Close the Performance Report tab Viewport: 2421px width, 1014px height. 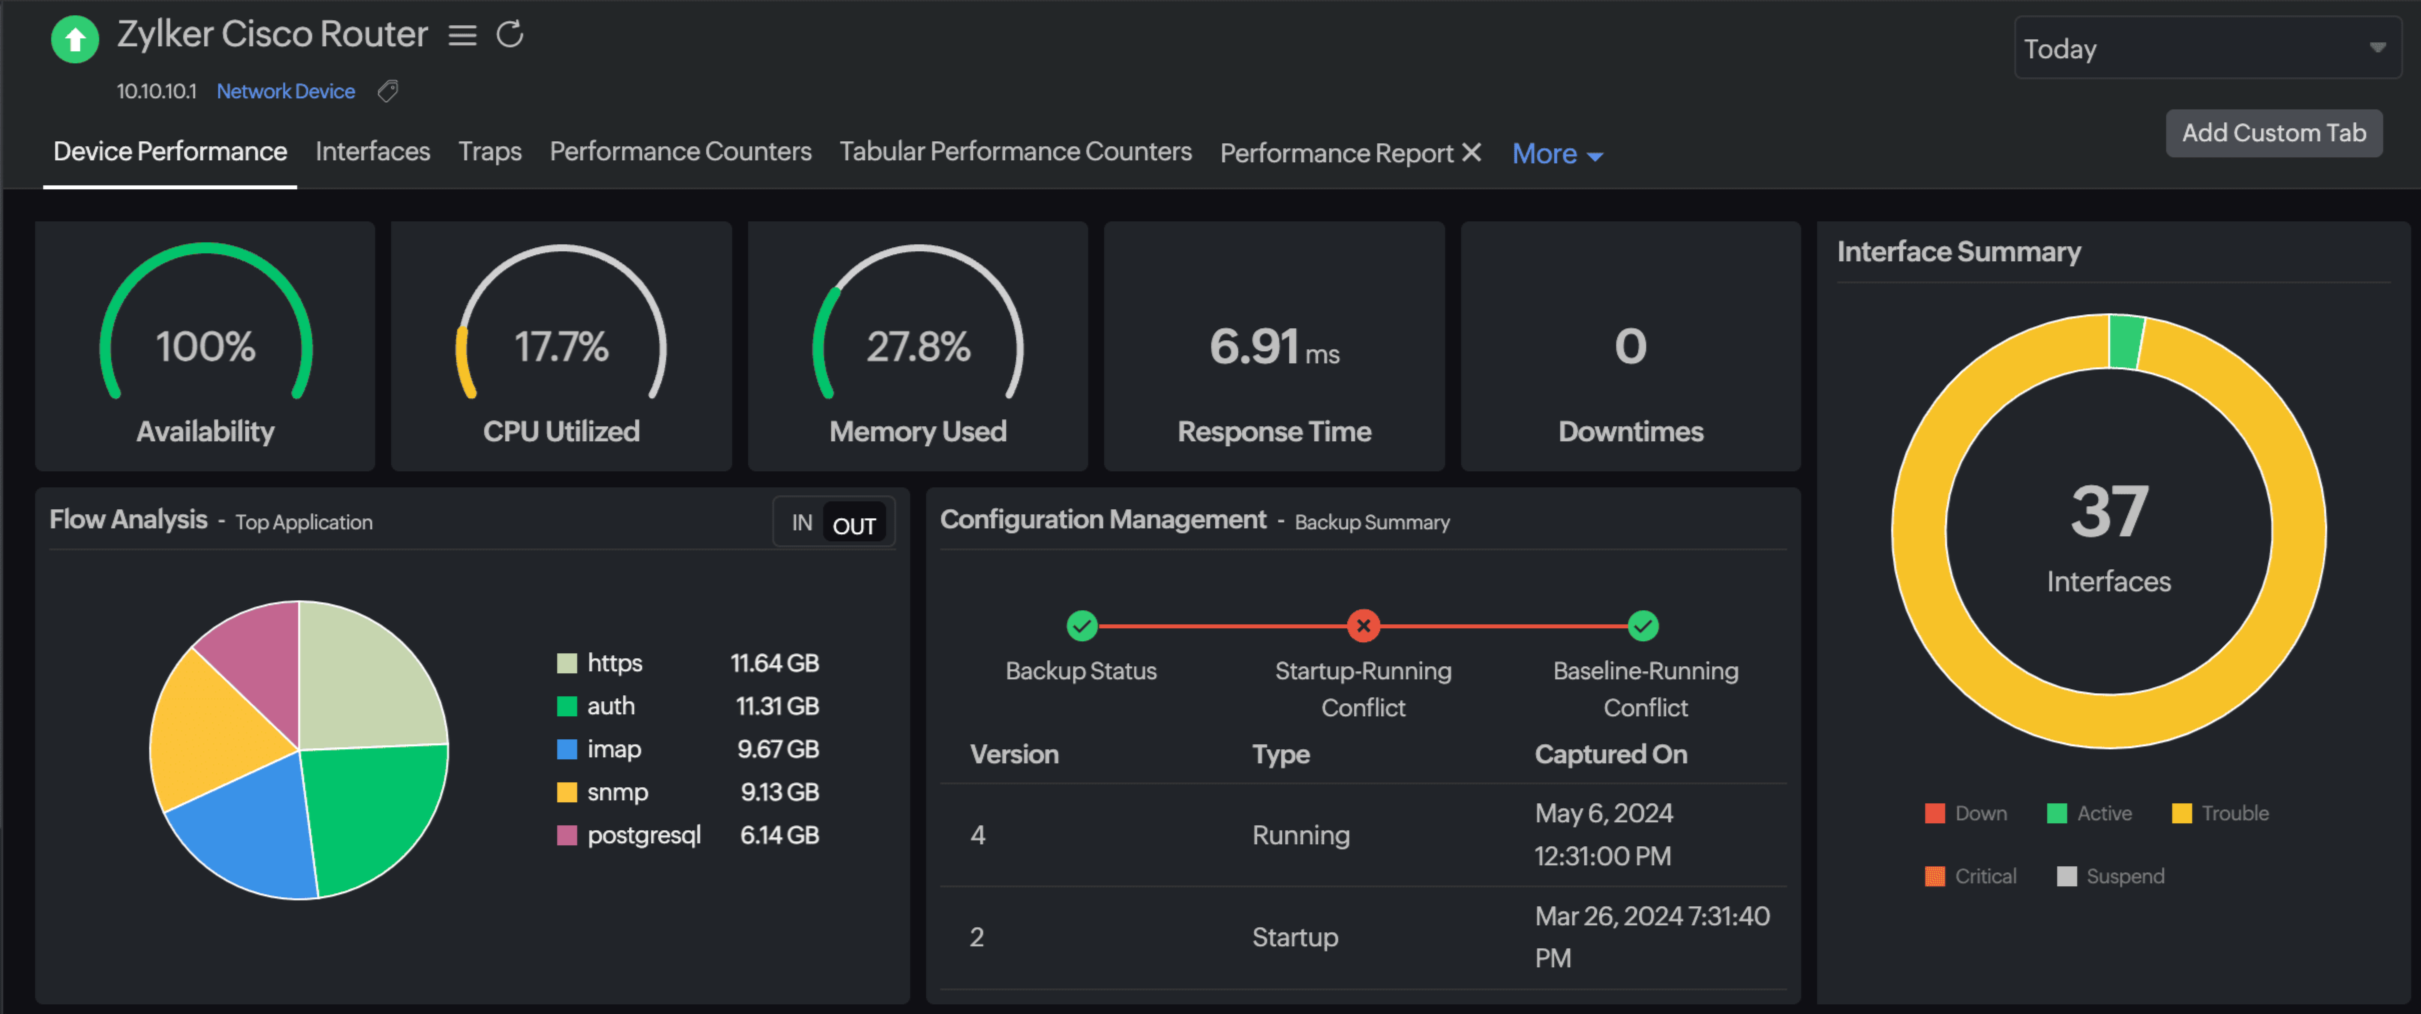click(1471, 152)
